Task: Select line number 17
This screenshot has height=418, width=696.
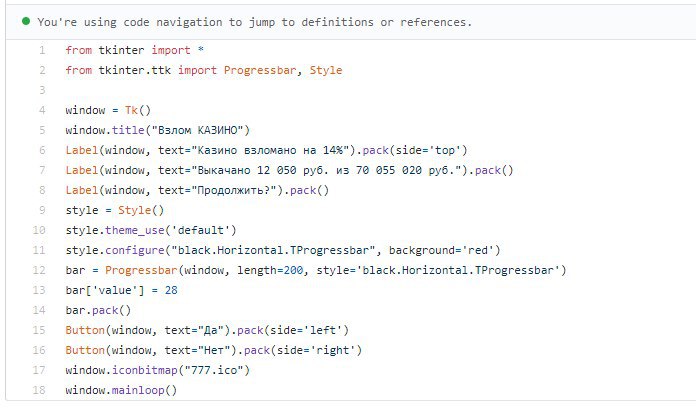Action: pos(39,370)
